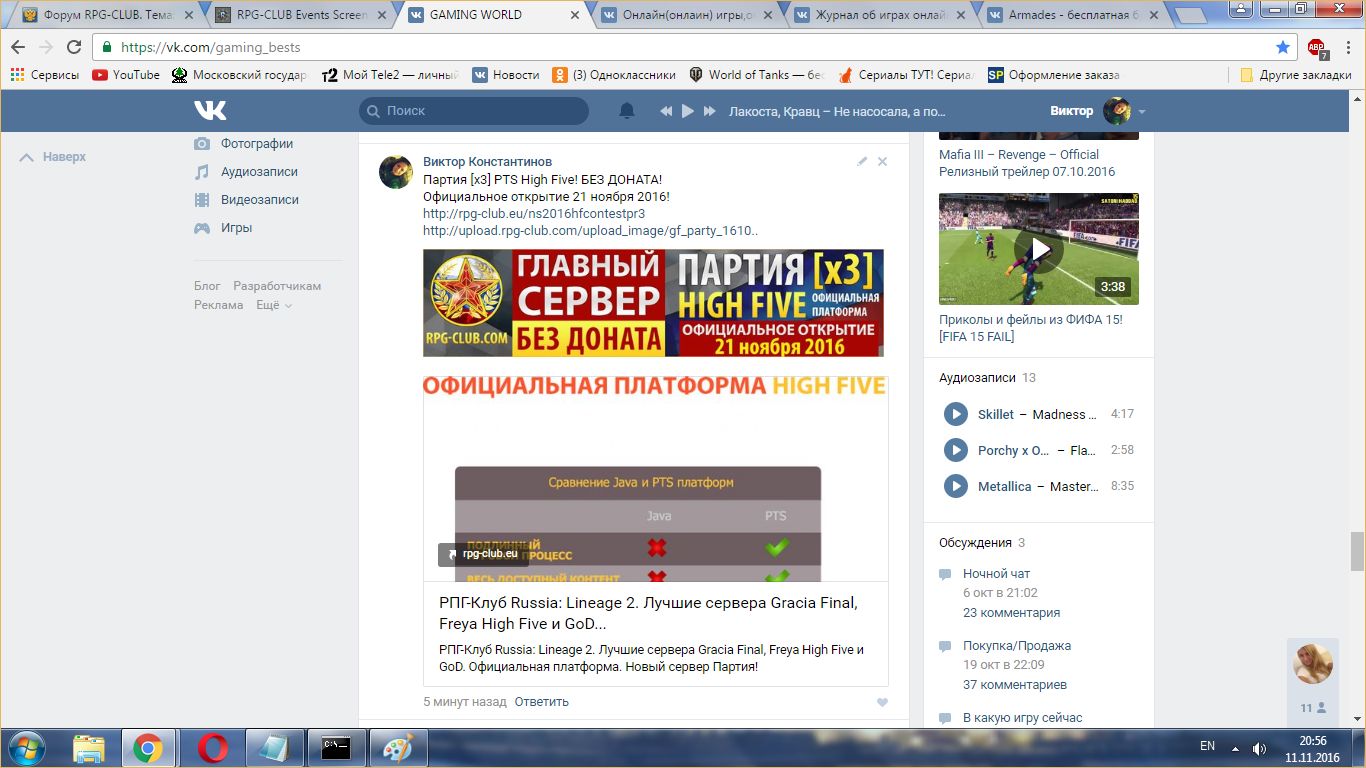Screen dimensions: 1366x768
Task: Click the '5 минут назад' timestamp
Action: [x=465, y=702]
